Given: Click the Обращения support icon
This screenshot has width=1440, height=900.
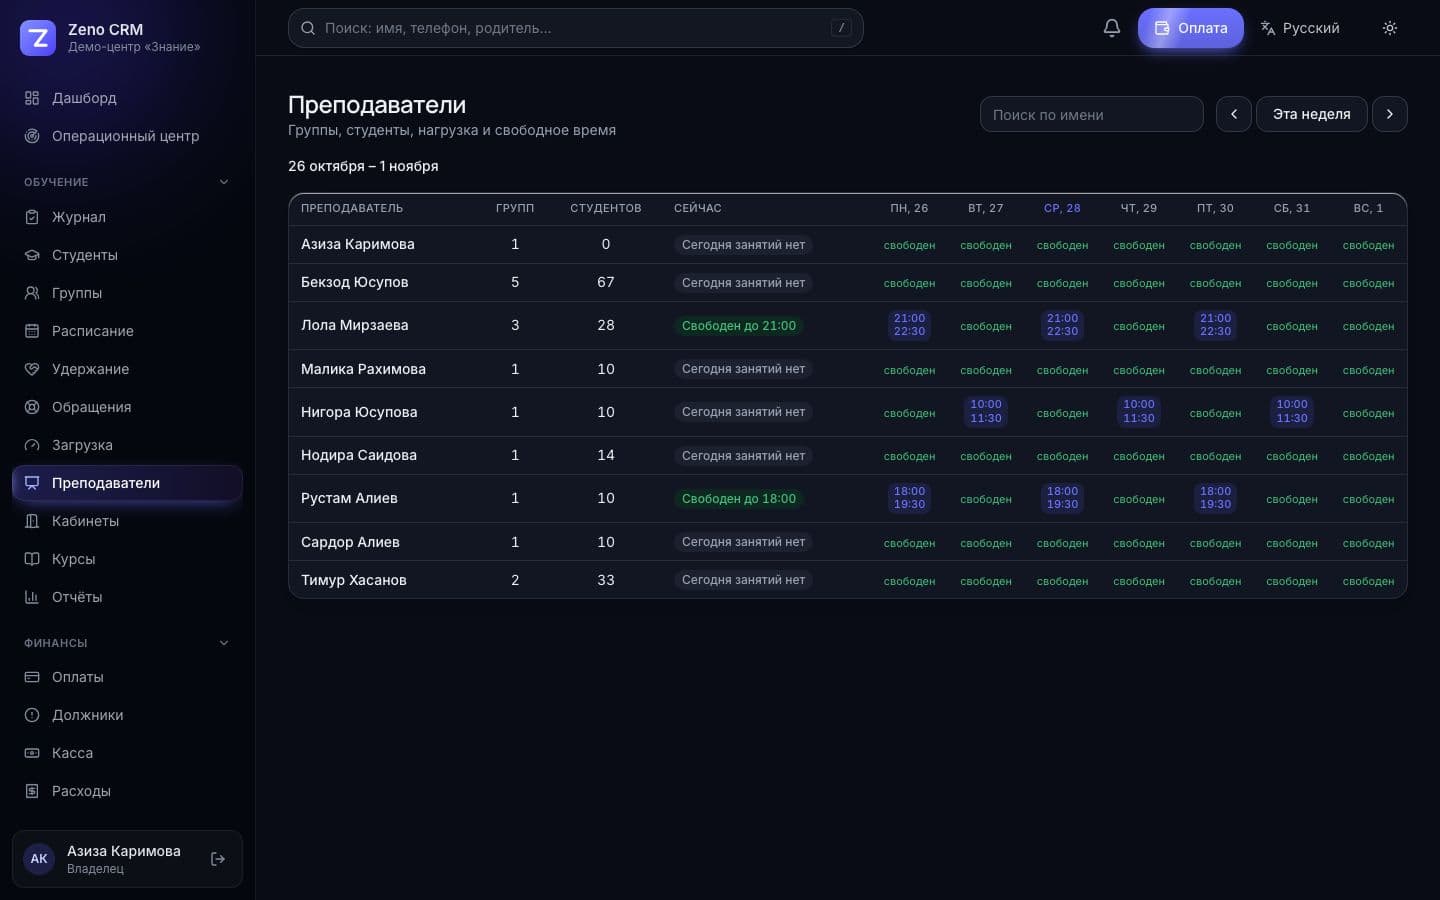Looking at the screenshot, I should (x=32, y=407).
